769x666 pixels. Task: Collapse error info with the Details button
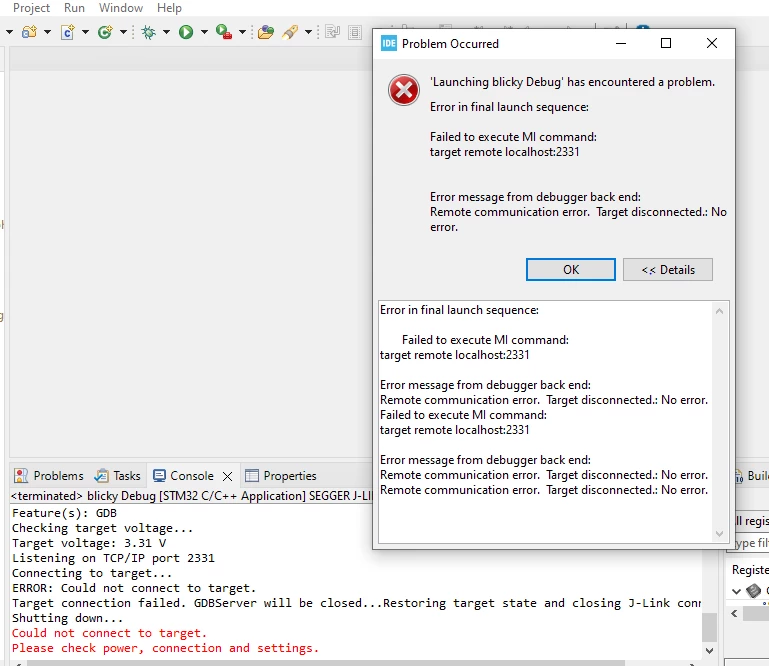pos(667,270)
